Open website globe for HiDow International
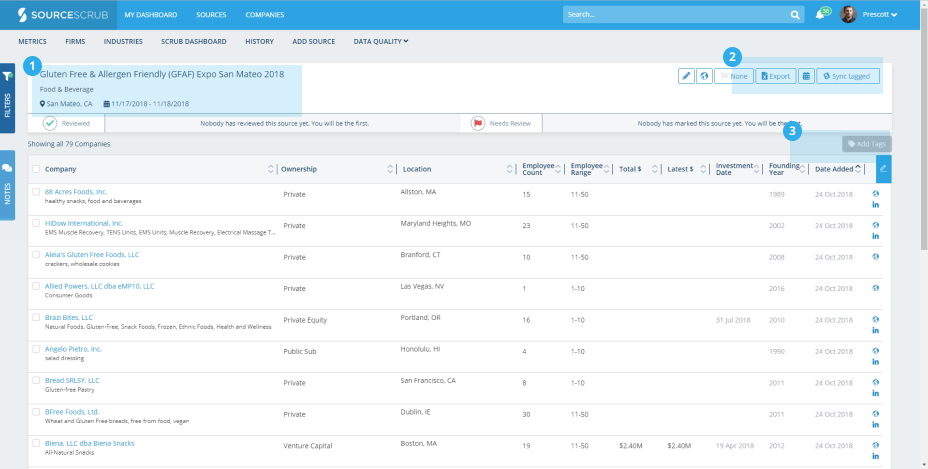This screenshot has height=469, width=928. (x=875, y=225)
